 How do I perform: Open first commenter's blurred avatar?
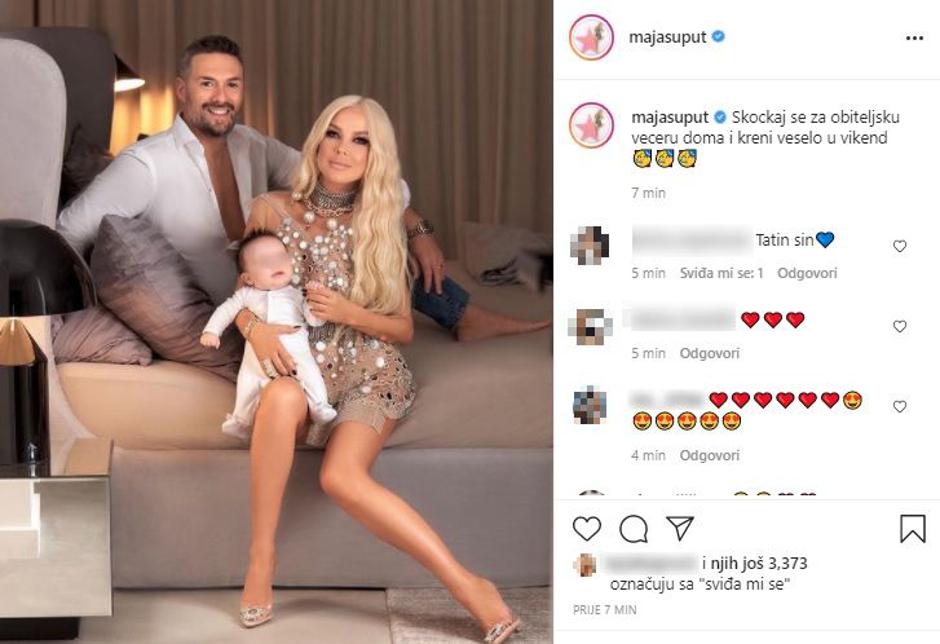click(589, 246)
